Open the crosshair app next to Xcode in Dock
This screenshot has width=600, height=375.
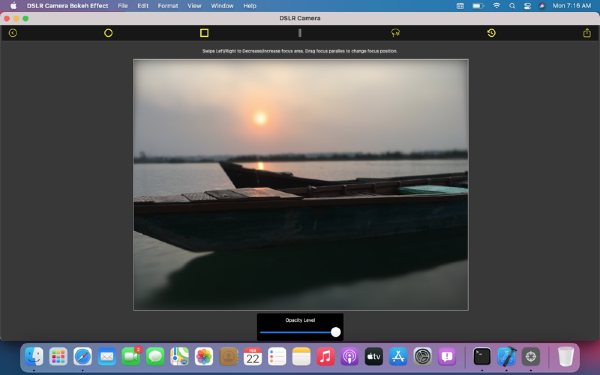tap(531, 357)
